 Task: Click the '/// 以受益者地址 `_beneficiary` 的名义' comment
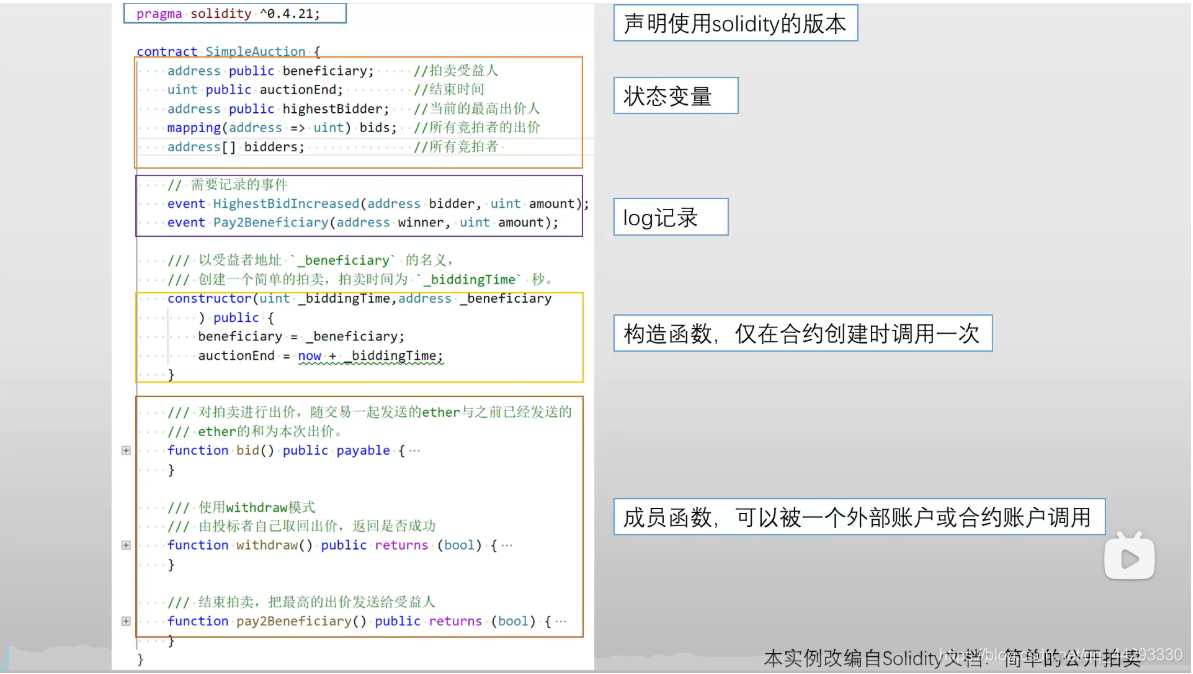pos(310,260)
